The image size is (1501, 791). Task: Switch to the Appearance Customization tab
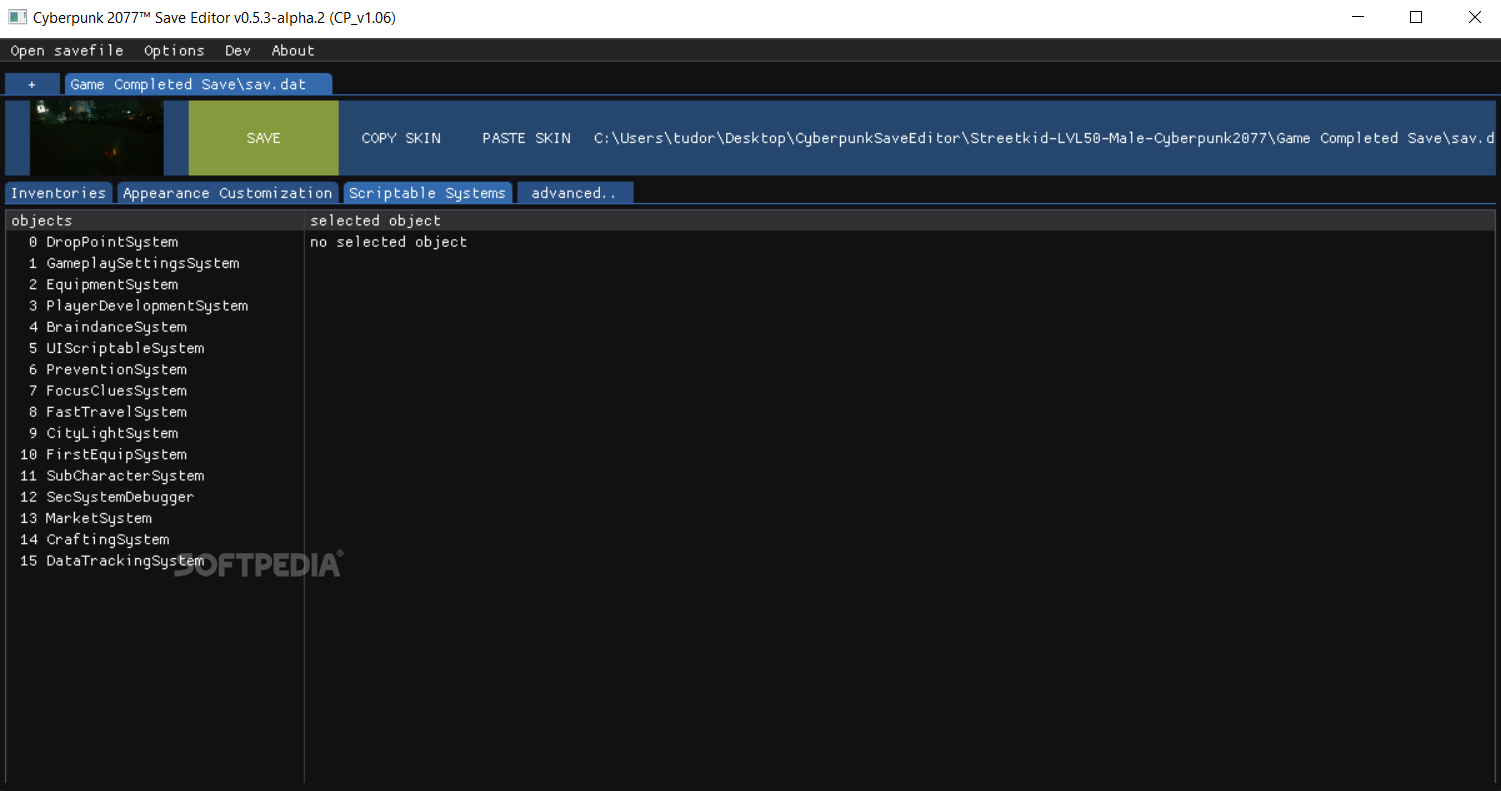point(228,193)
